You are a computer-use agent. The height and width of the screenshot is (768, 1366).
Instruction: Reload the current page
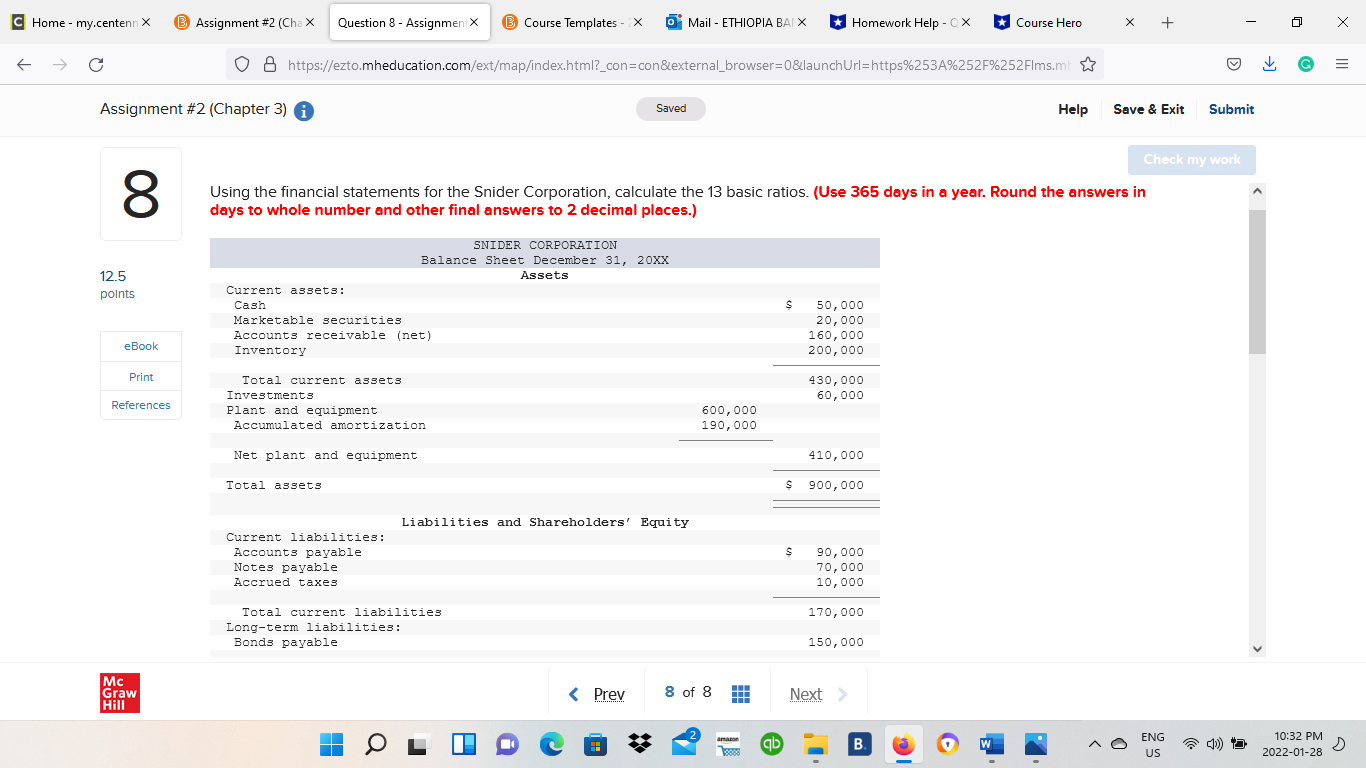click(x=95, y=66)
